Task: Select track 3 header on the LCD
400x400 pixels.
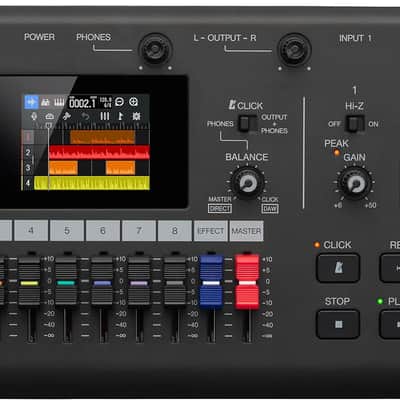Action: coord(28,168)
